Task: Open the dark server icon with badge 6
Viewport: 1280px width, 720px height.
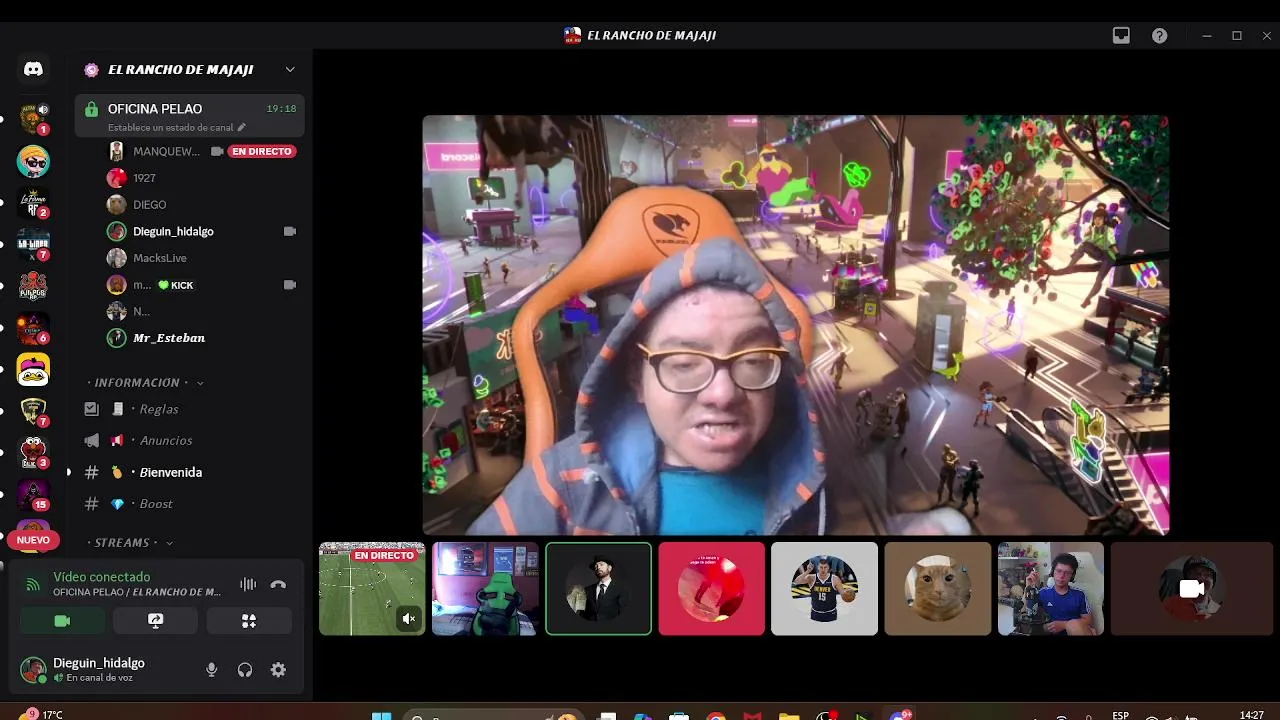Action: 33,328
